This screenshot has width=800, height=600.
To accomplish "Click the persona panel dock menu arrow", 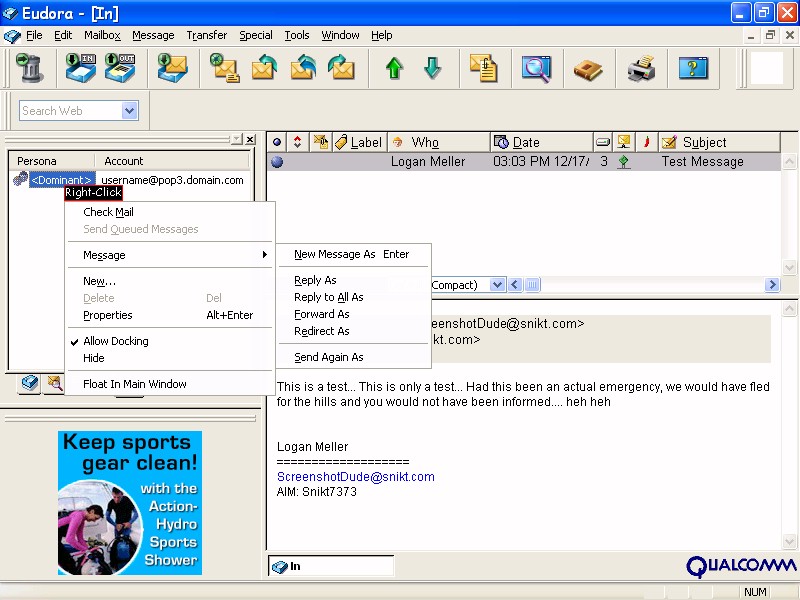I will [x=236, y=139].
